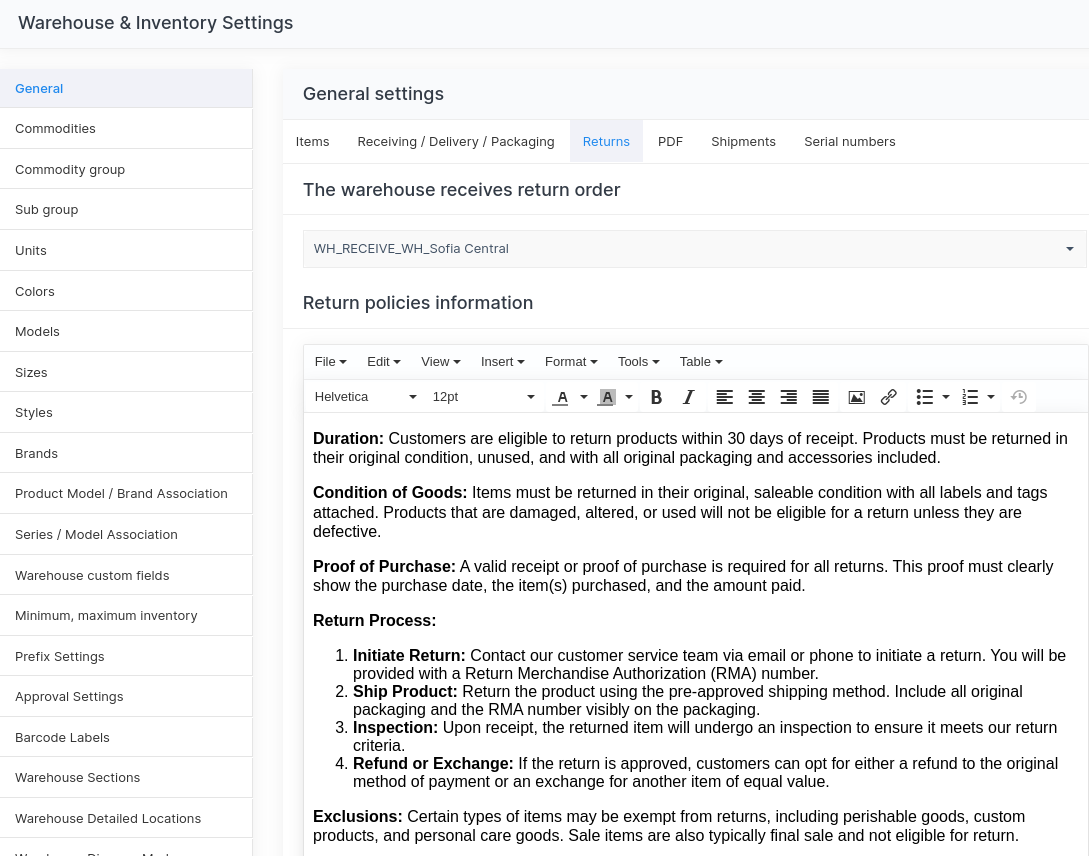Open the Serial numbers tab
The width and height of the screenshot is (1089, 856).
click(849, 142)
